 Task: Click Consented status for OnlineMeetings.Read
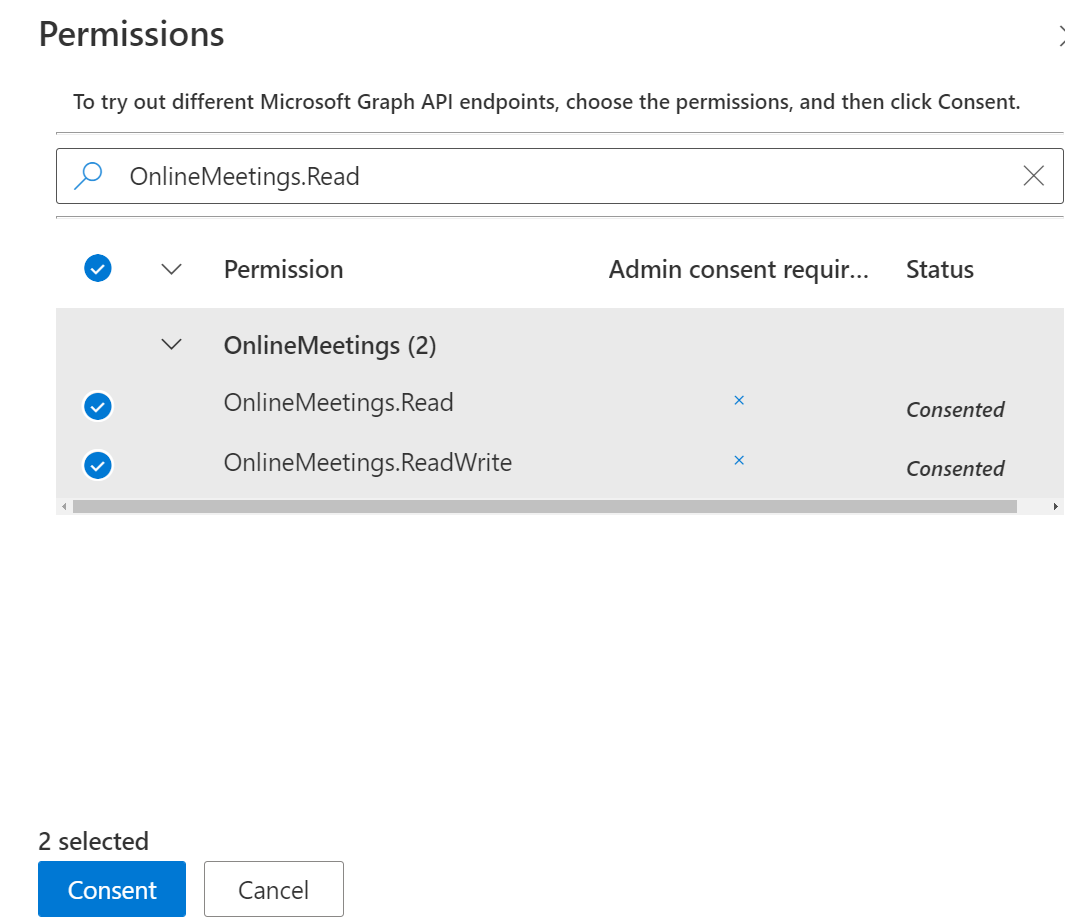(x=955, y=410)
